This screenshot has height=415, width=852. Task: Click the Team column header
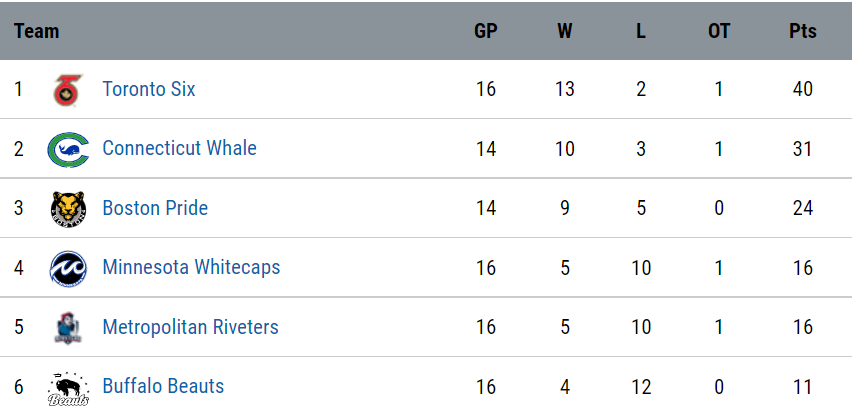(x=36, y=32)
